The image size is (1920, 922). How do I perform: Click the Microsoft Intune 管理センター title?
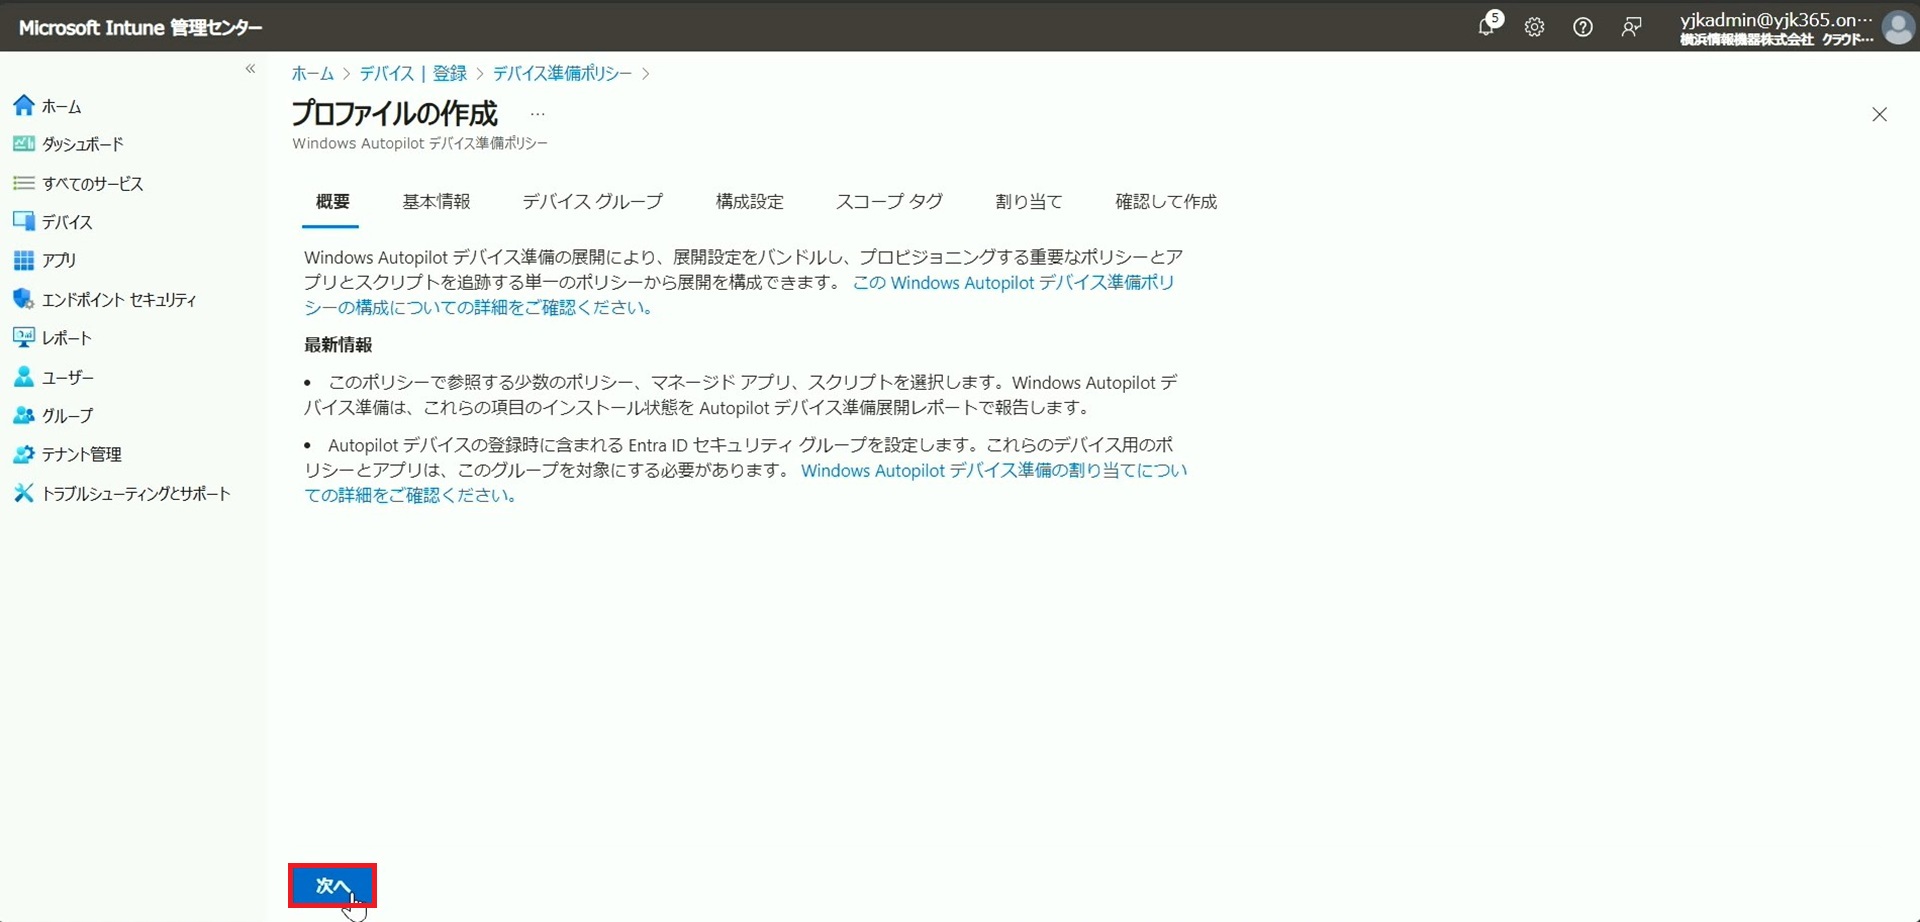(x=141, y=28)
